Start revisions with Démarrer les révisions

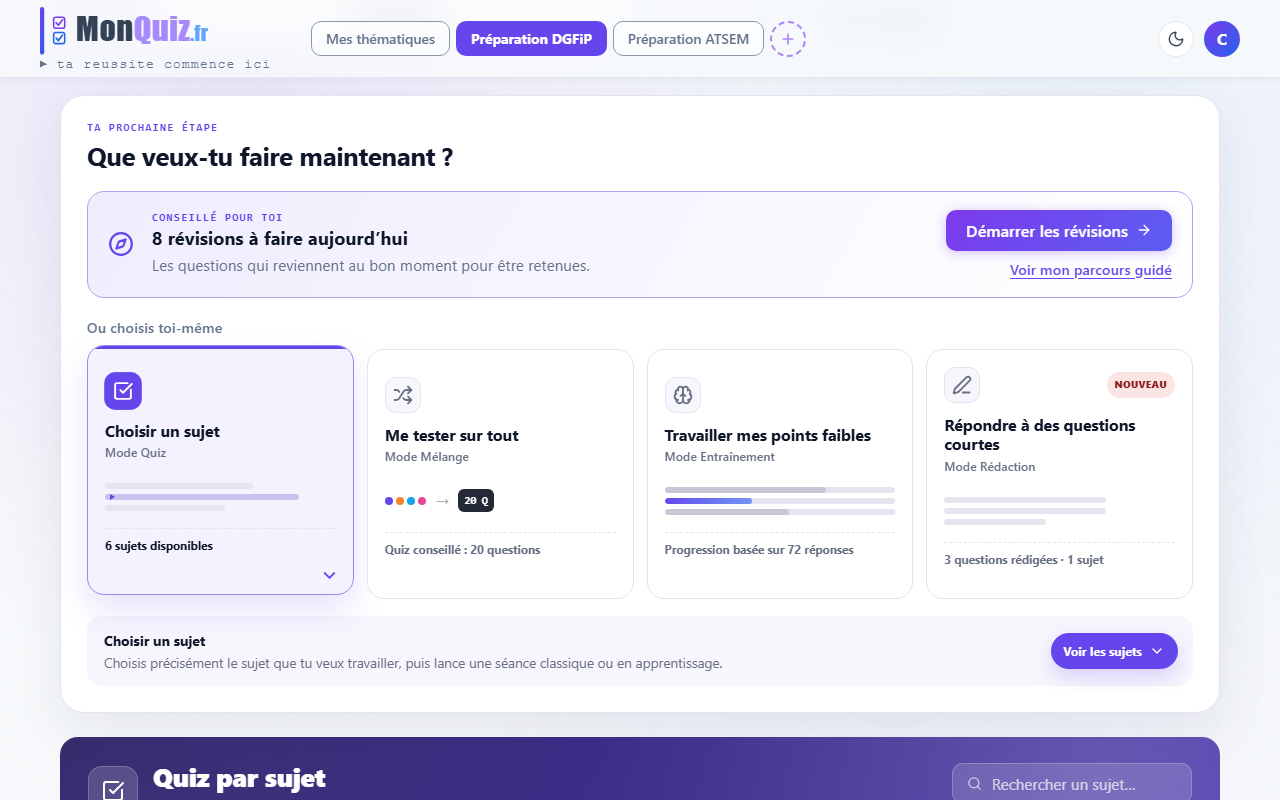coord(1059,231)
